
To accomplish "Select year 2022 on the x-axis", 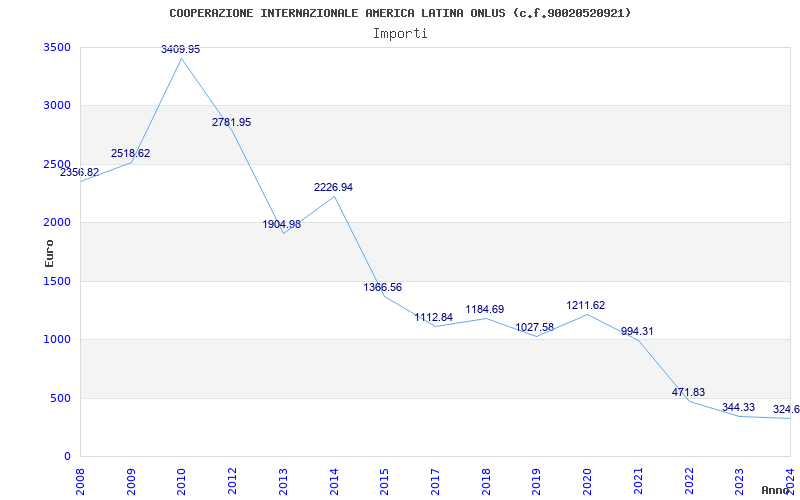I will [688, 481].
